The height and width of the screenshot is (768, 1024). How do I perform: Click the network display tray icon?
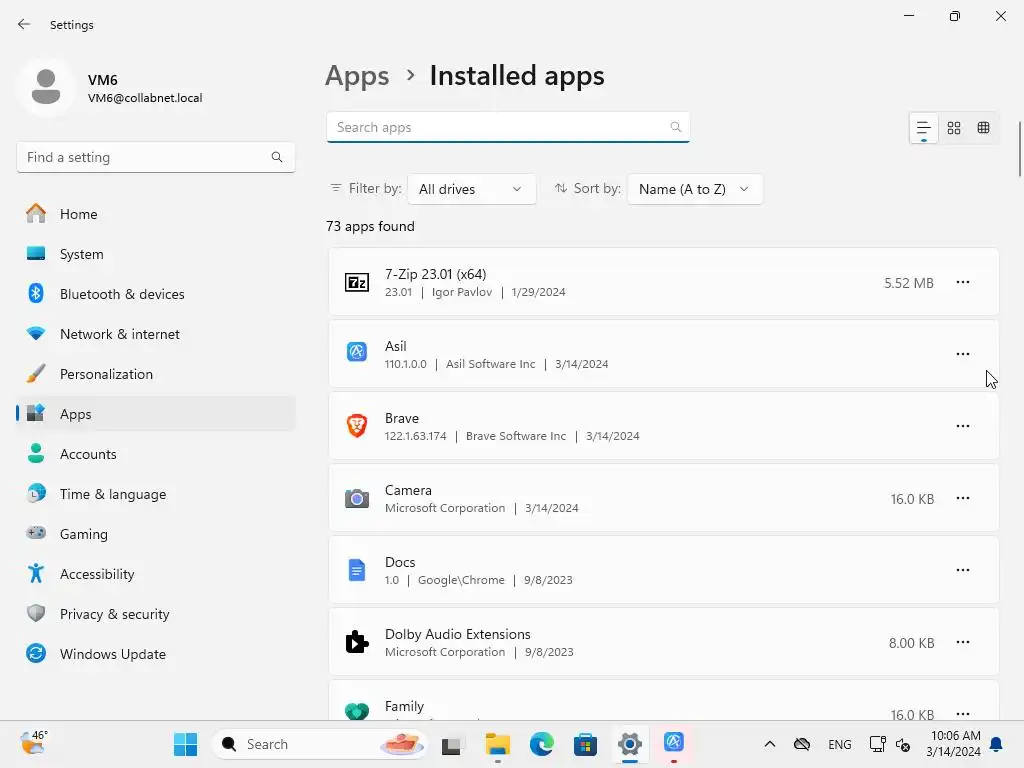(877, 744)
